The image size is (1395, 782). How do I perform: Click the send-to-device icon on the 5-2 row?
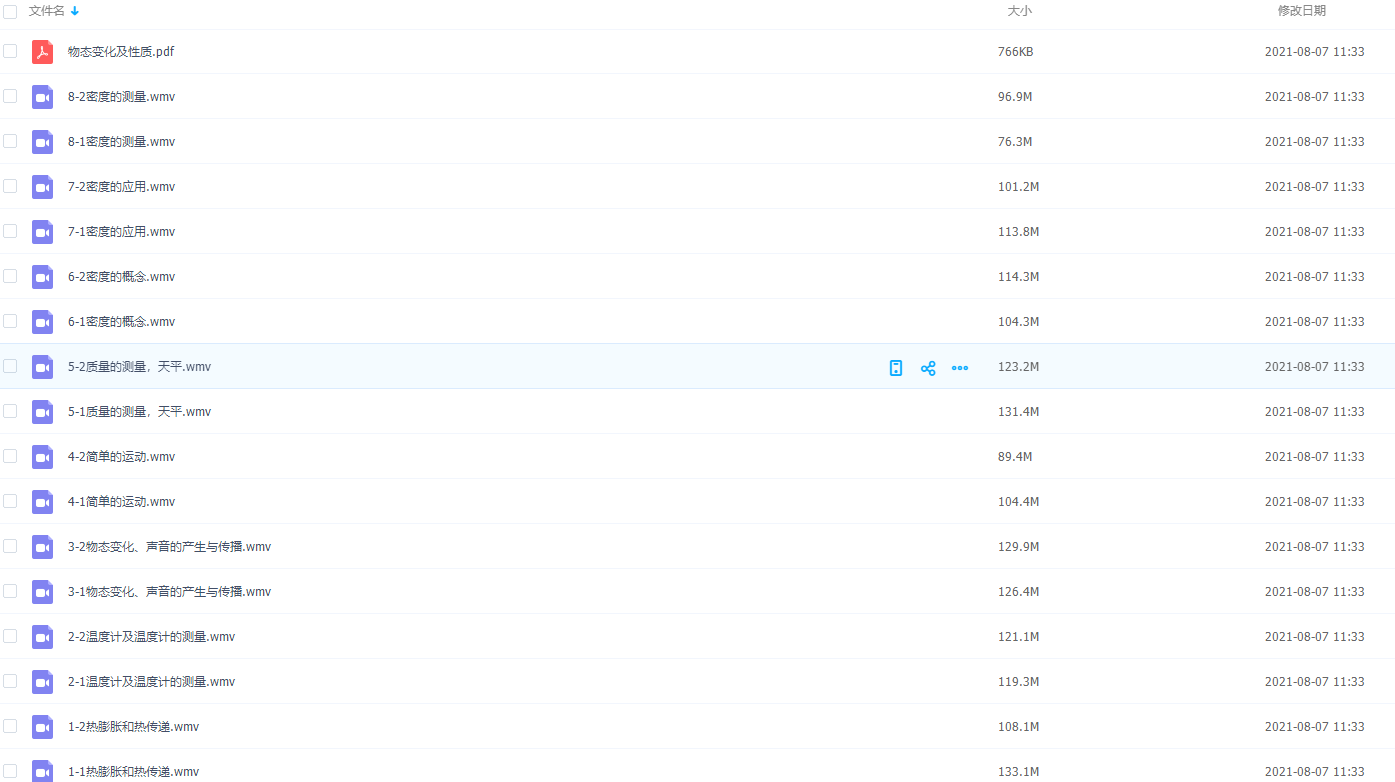pos(896,368)
